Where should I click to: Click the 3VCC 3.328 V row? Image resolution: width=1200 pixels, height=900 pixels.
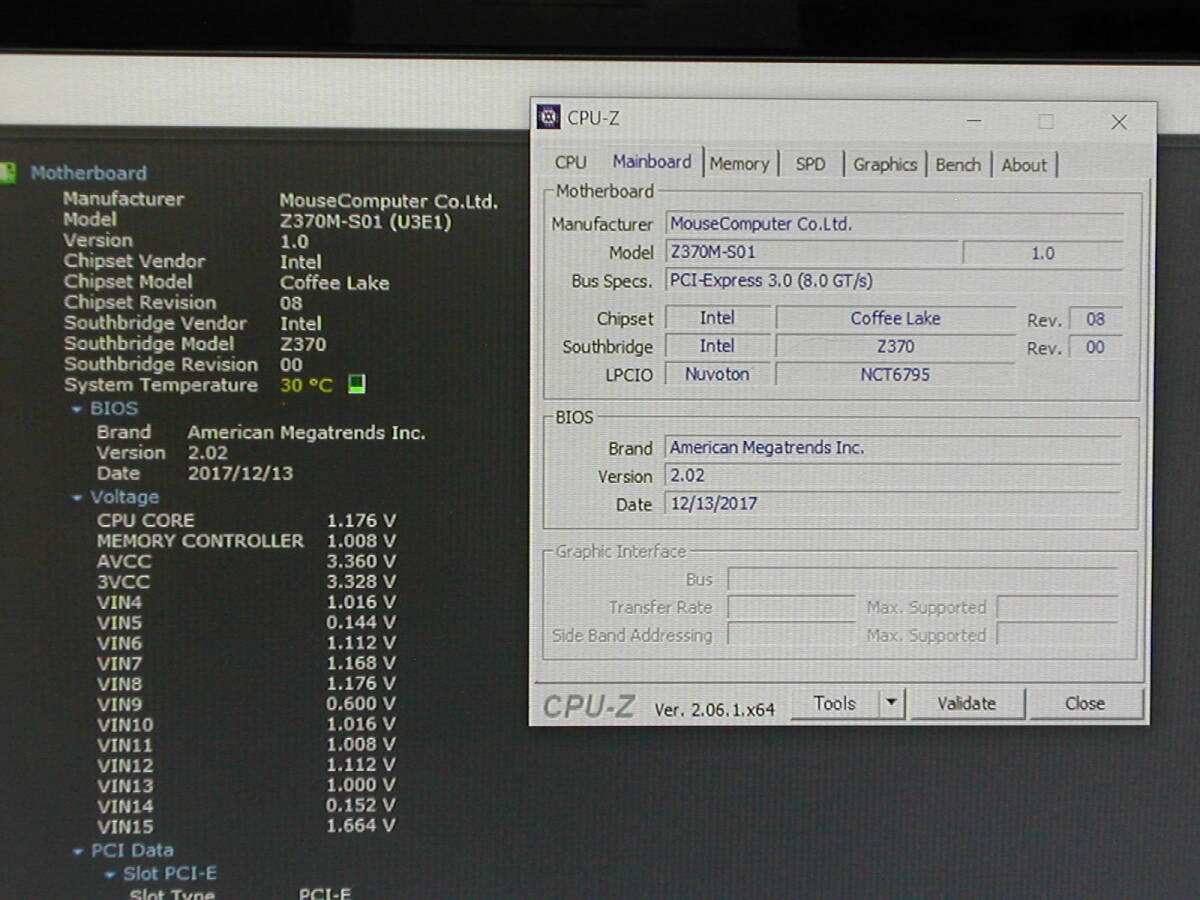coord(246,581)
